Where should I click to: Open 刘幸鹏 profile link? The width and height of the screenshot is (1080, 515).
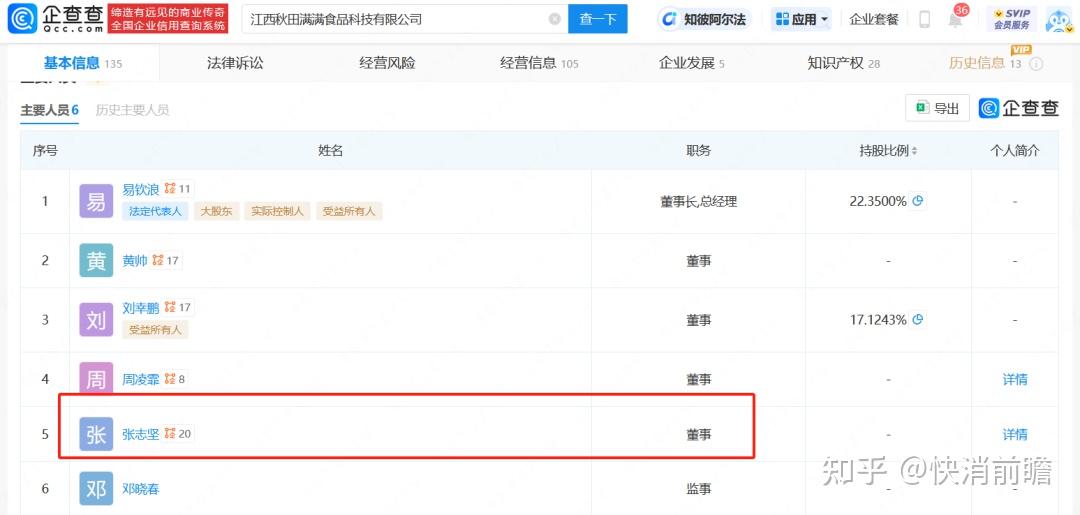click(141, 307)
